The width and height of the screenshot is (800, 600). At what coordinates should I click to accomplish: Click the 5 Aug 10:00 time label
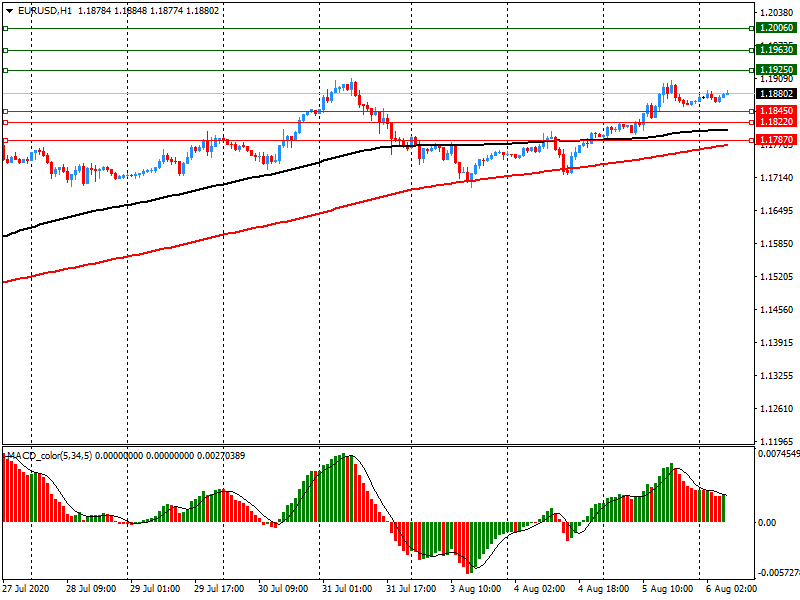(x=667, y=589)
